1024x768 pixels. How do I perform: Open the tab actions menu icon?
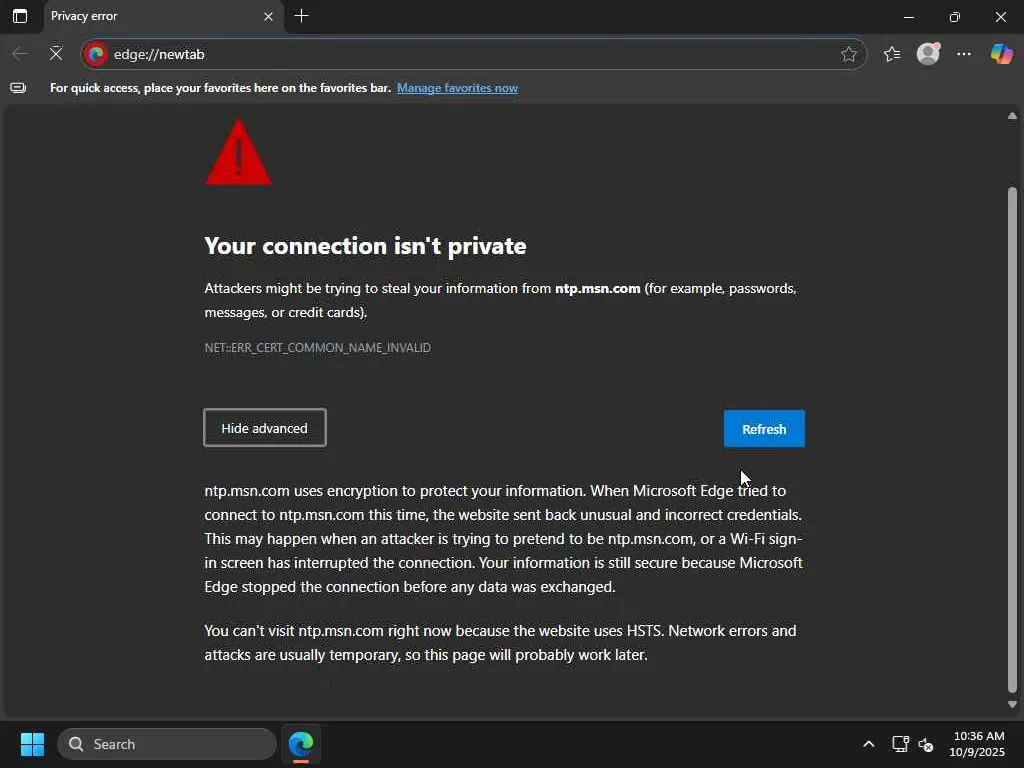(x=20, y=16)
